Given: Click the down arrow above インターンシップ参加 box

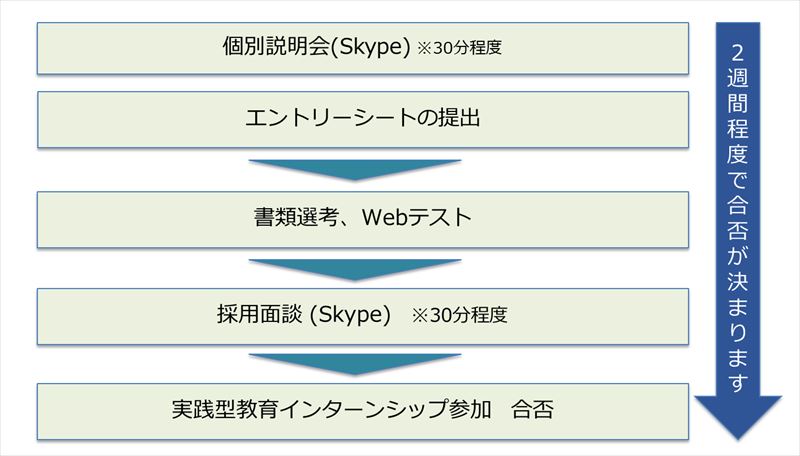Looking at the screenshot, I should click(355, 365).
